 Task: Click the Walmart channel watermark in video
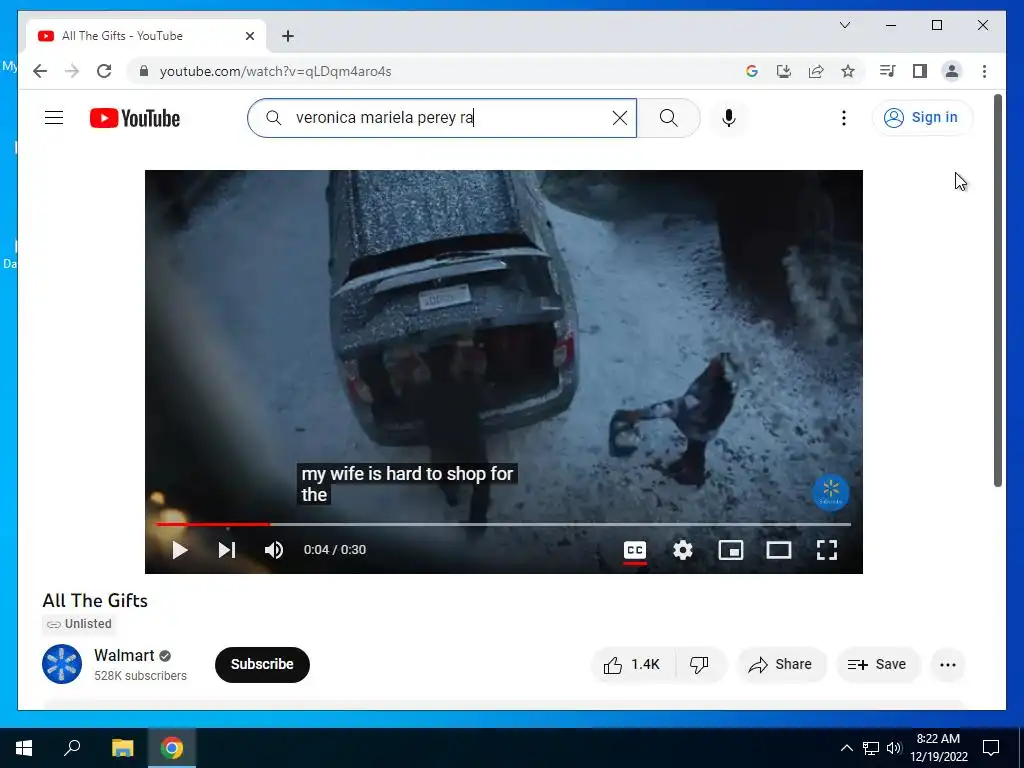831,492
